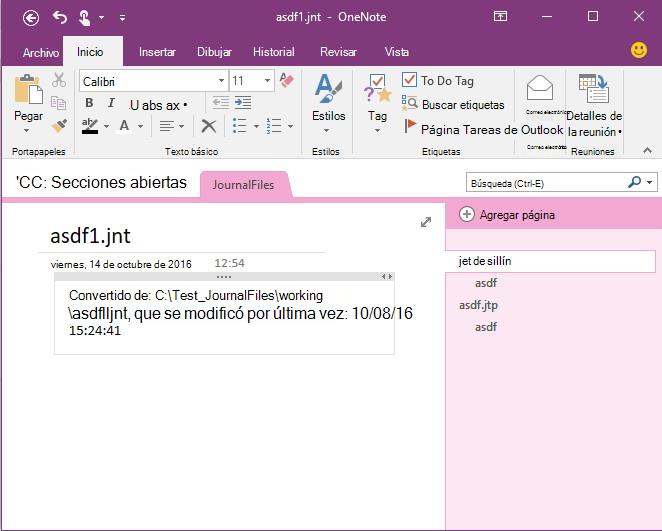Delete with the X icon
662x531 pixels.
(209, 126)
